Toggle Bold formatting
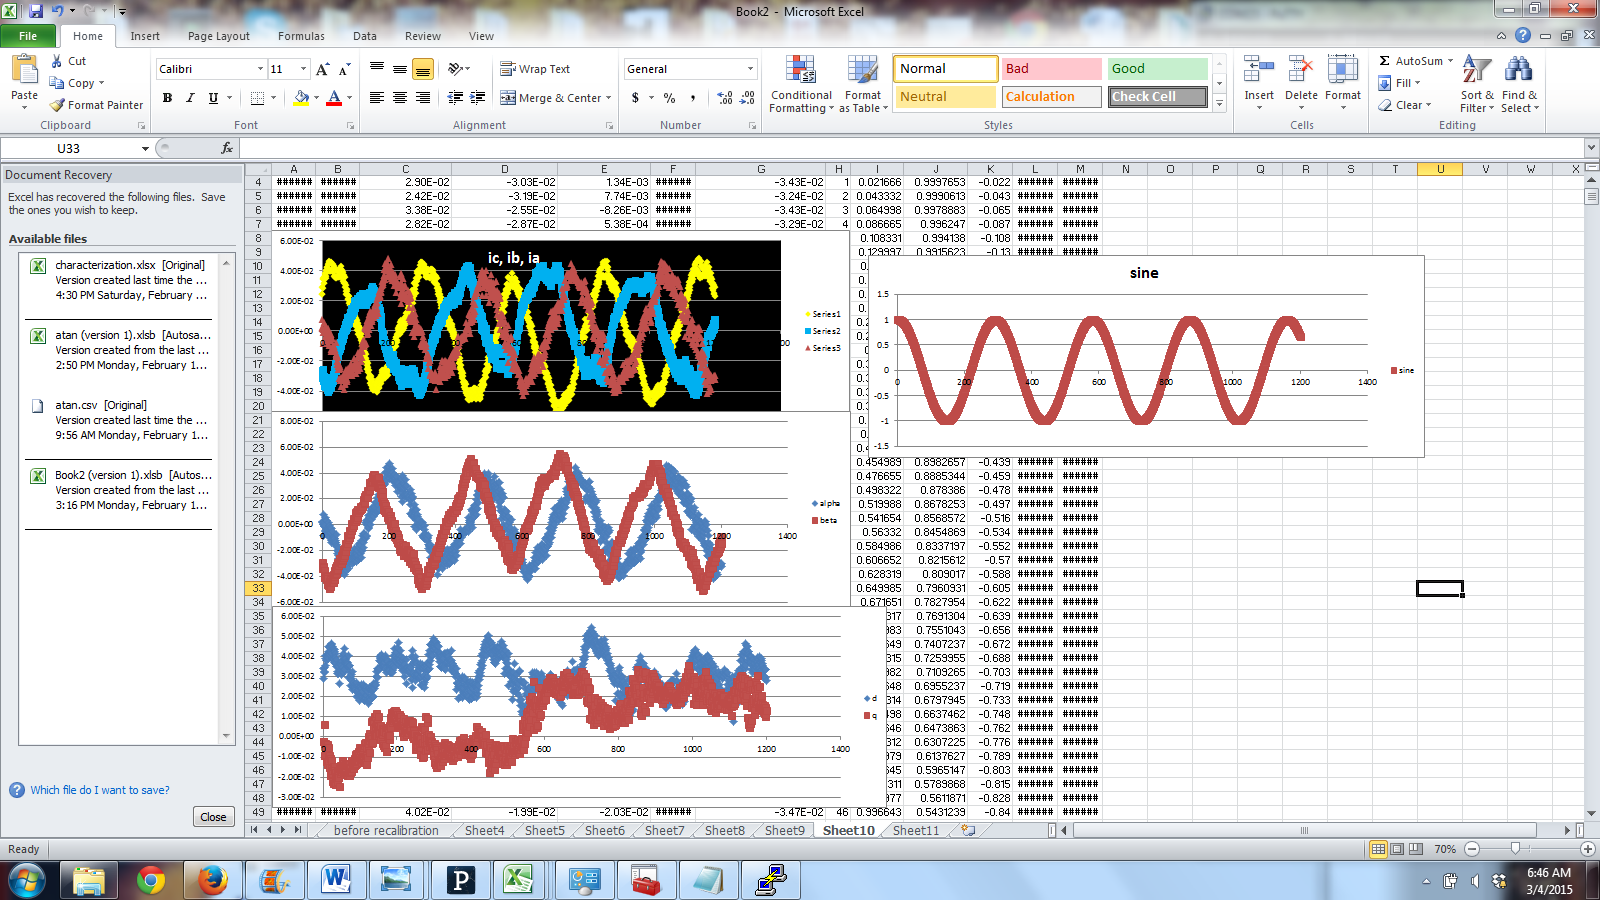Image resolution: width=1600 pixels, height=900 pixels. (167, 98)
